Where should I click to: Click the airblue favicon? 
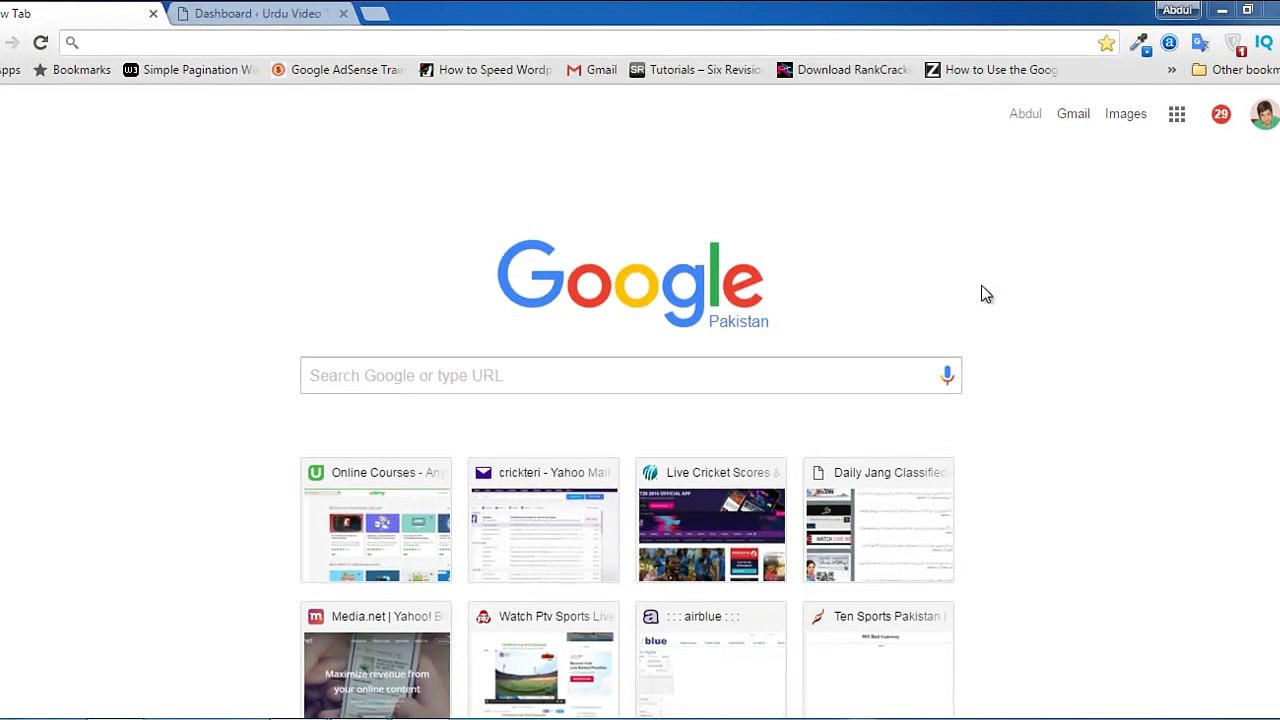[651, 617]
